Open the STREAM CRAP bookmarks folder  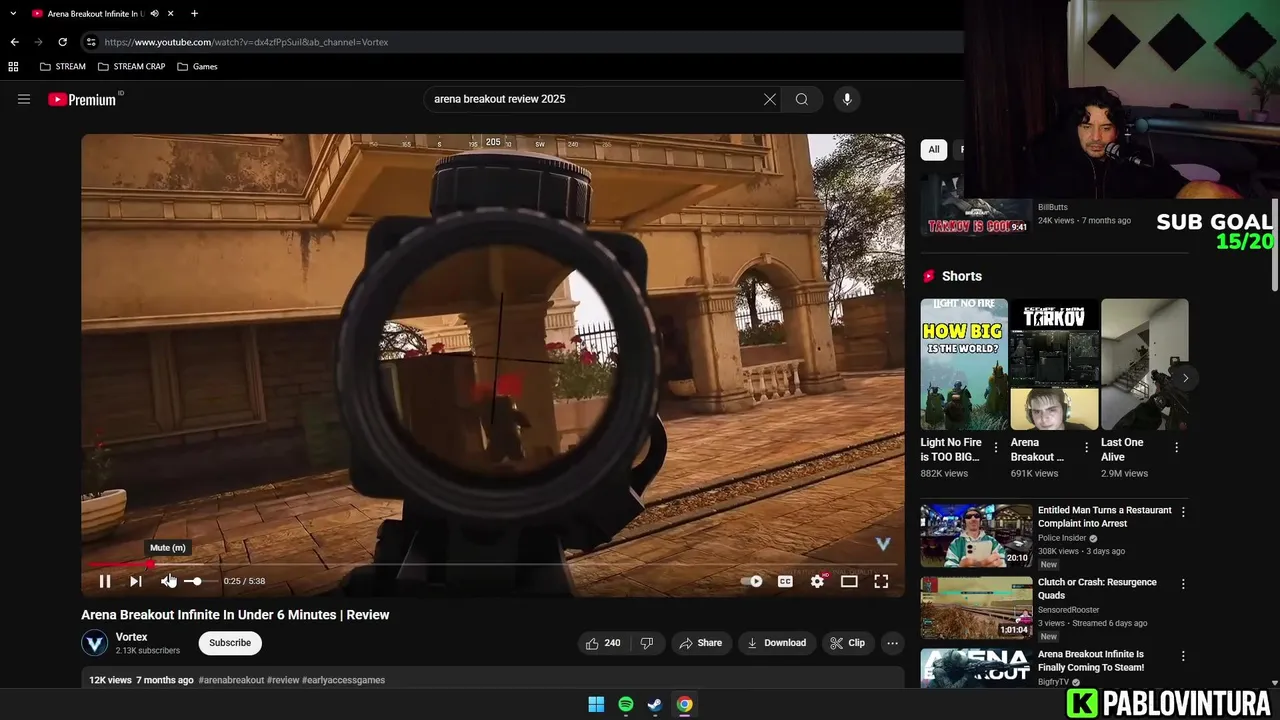[132, 67]
